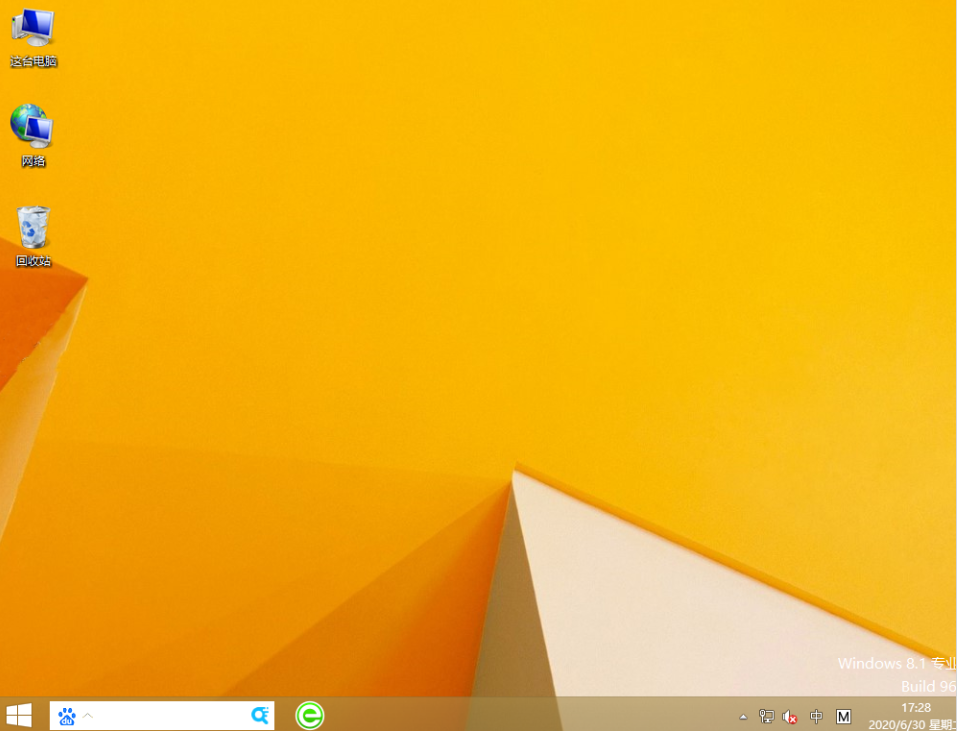The height and width of the screenshot is (731, 958).
Task: Click the 网络 text label
Action: click(x=33, y=162)
